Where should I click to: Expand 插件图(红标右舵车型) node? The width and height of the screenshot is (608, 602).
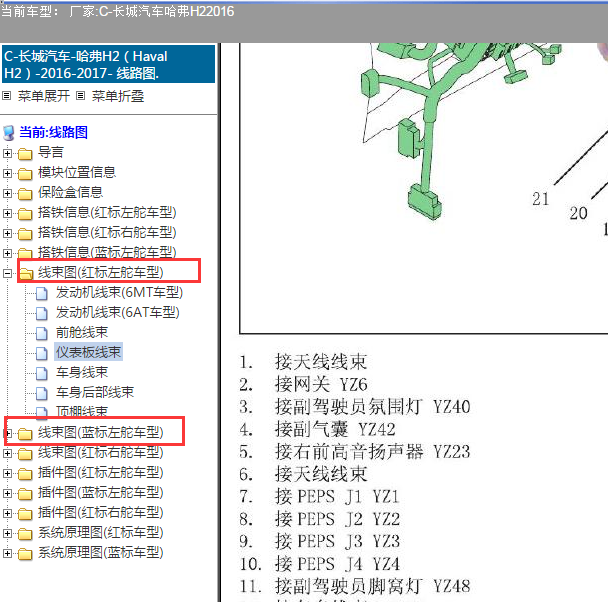click(x=7, y=513)
